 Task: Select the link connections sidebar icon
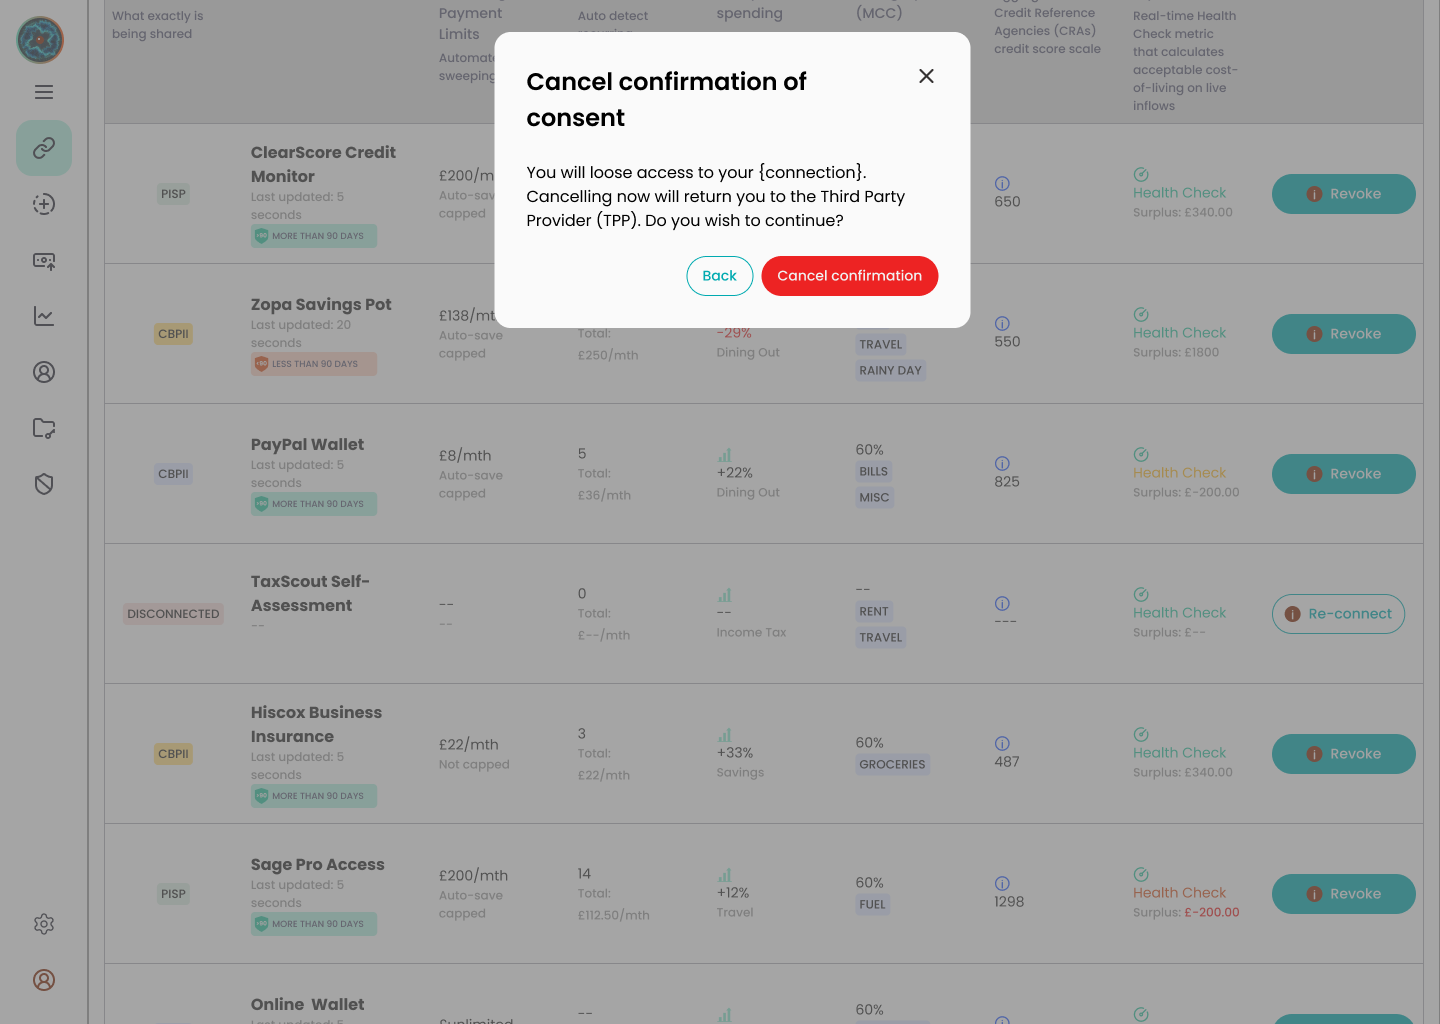[44, 148]
